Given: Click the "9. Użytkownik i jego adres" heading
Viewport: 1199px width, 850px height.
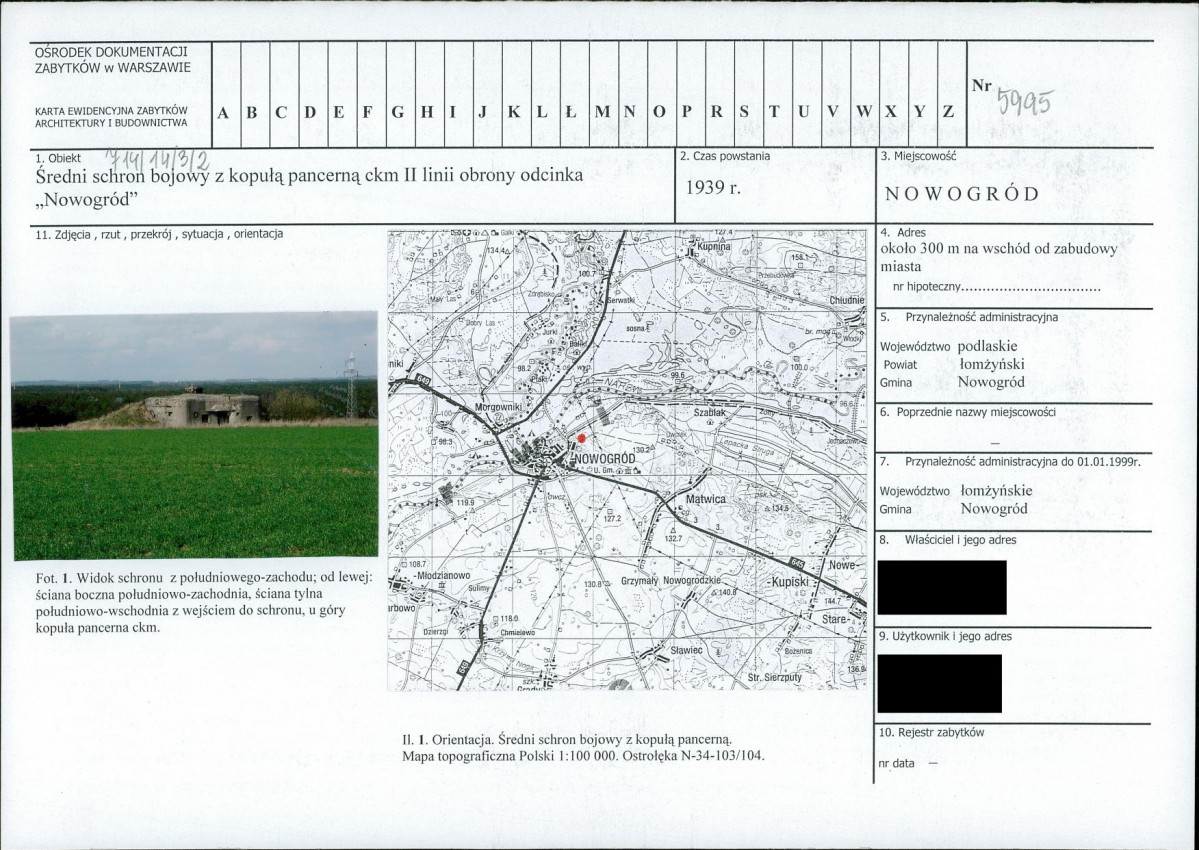Looking at the screenshot, I should point(945,636).
